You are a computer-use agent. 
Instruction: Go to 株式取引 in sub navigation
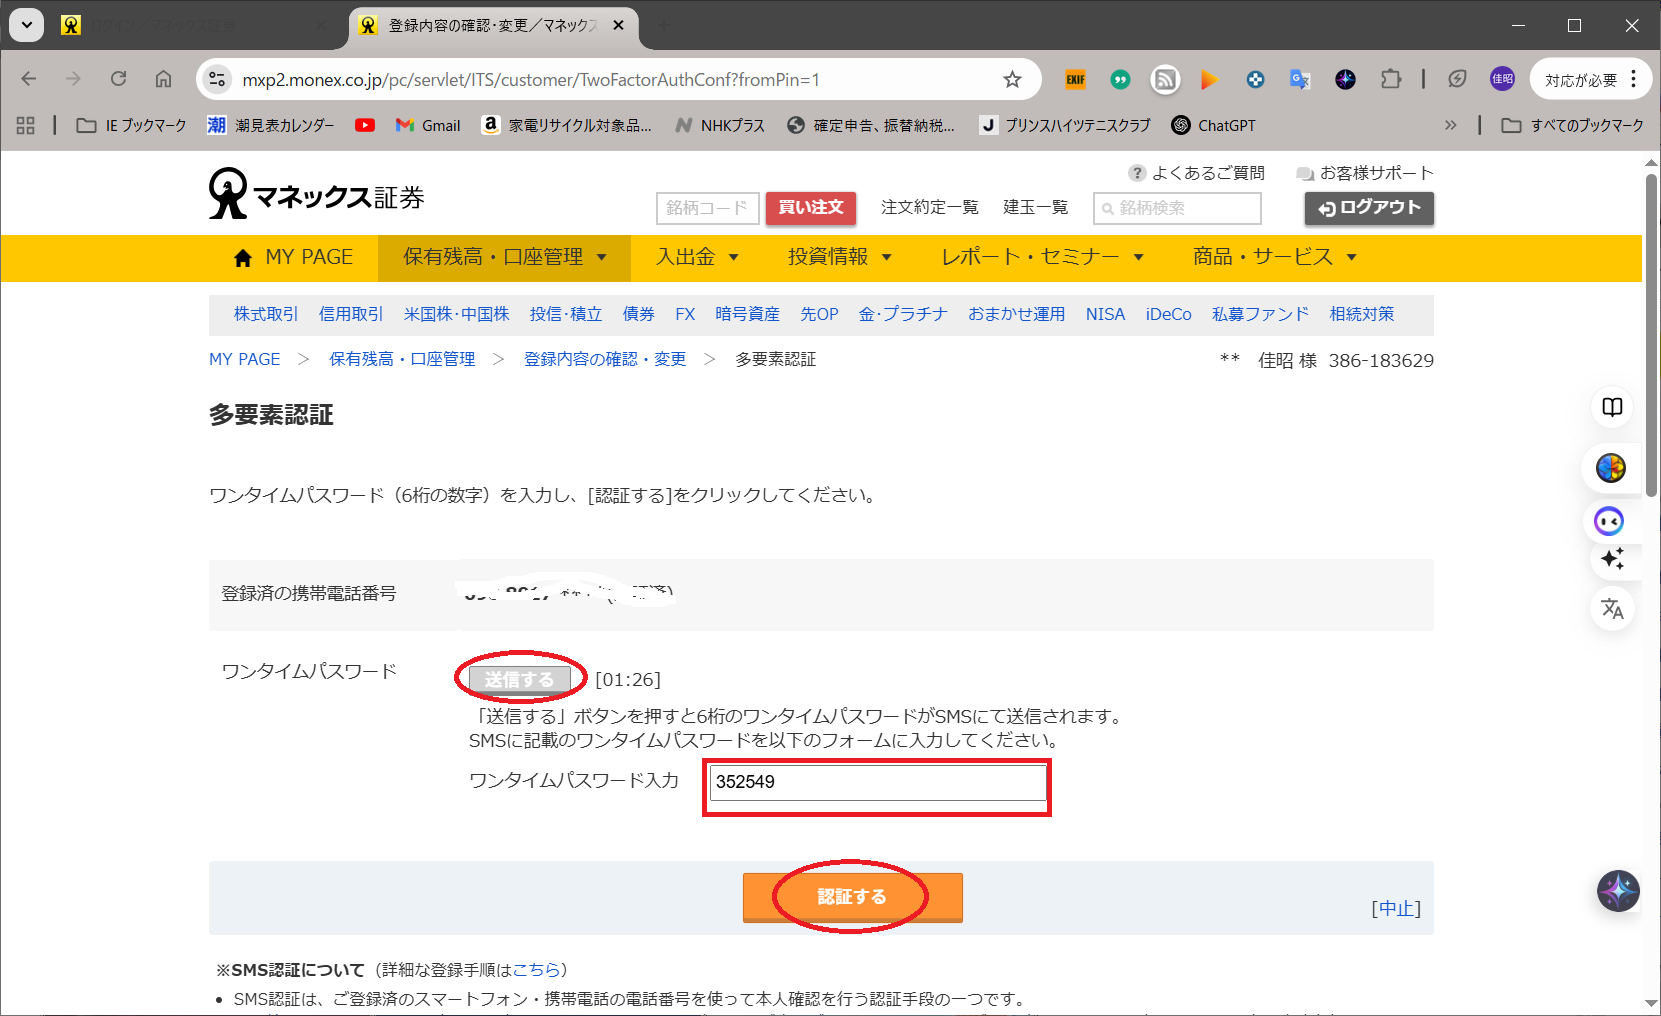tap(266, 314)
